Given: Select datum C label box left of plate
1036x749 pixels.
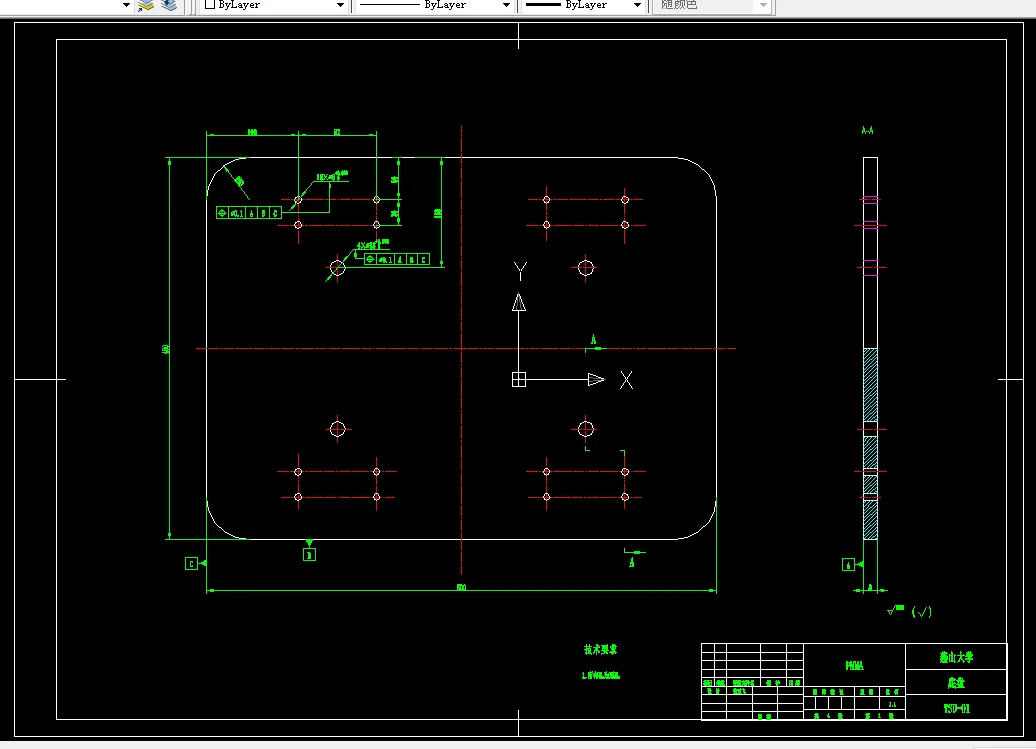Looking at the screenshot, I should tap(191, 563).
